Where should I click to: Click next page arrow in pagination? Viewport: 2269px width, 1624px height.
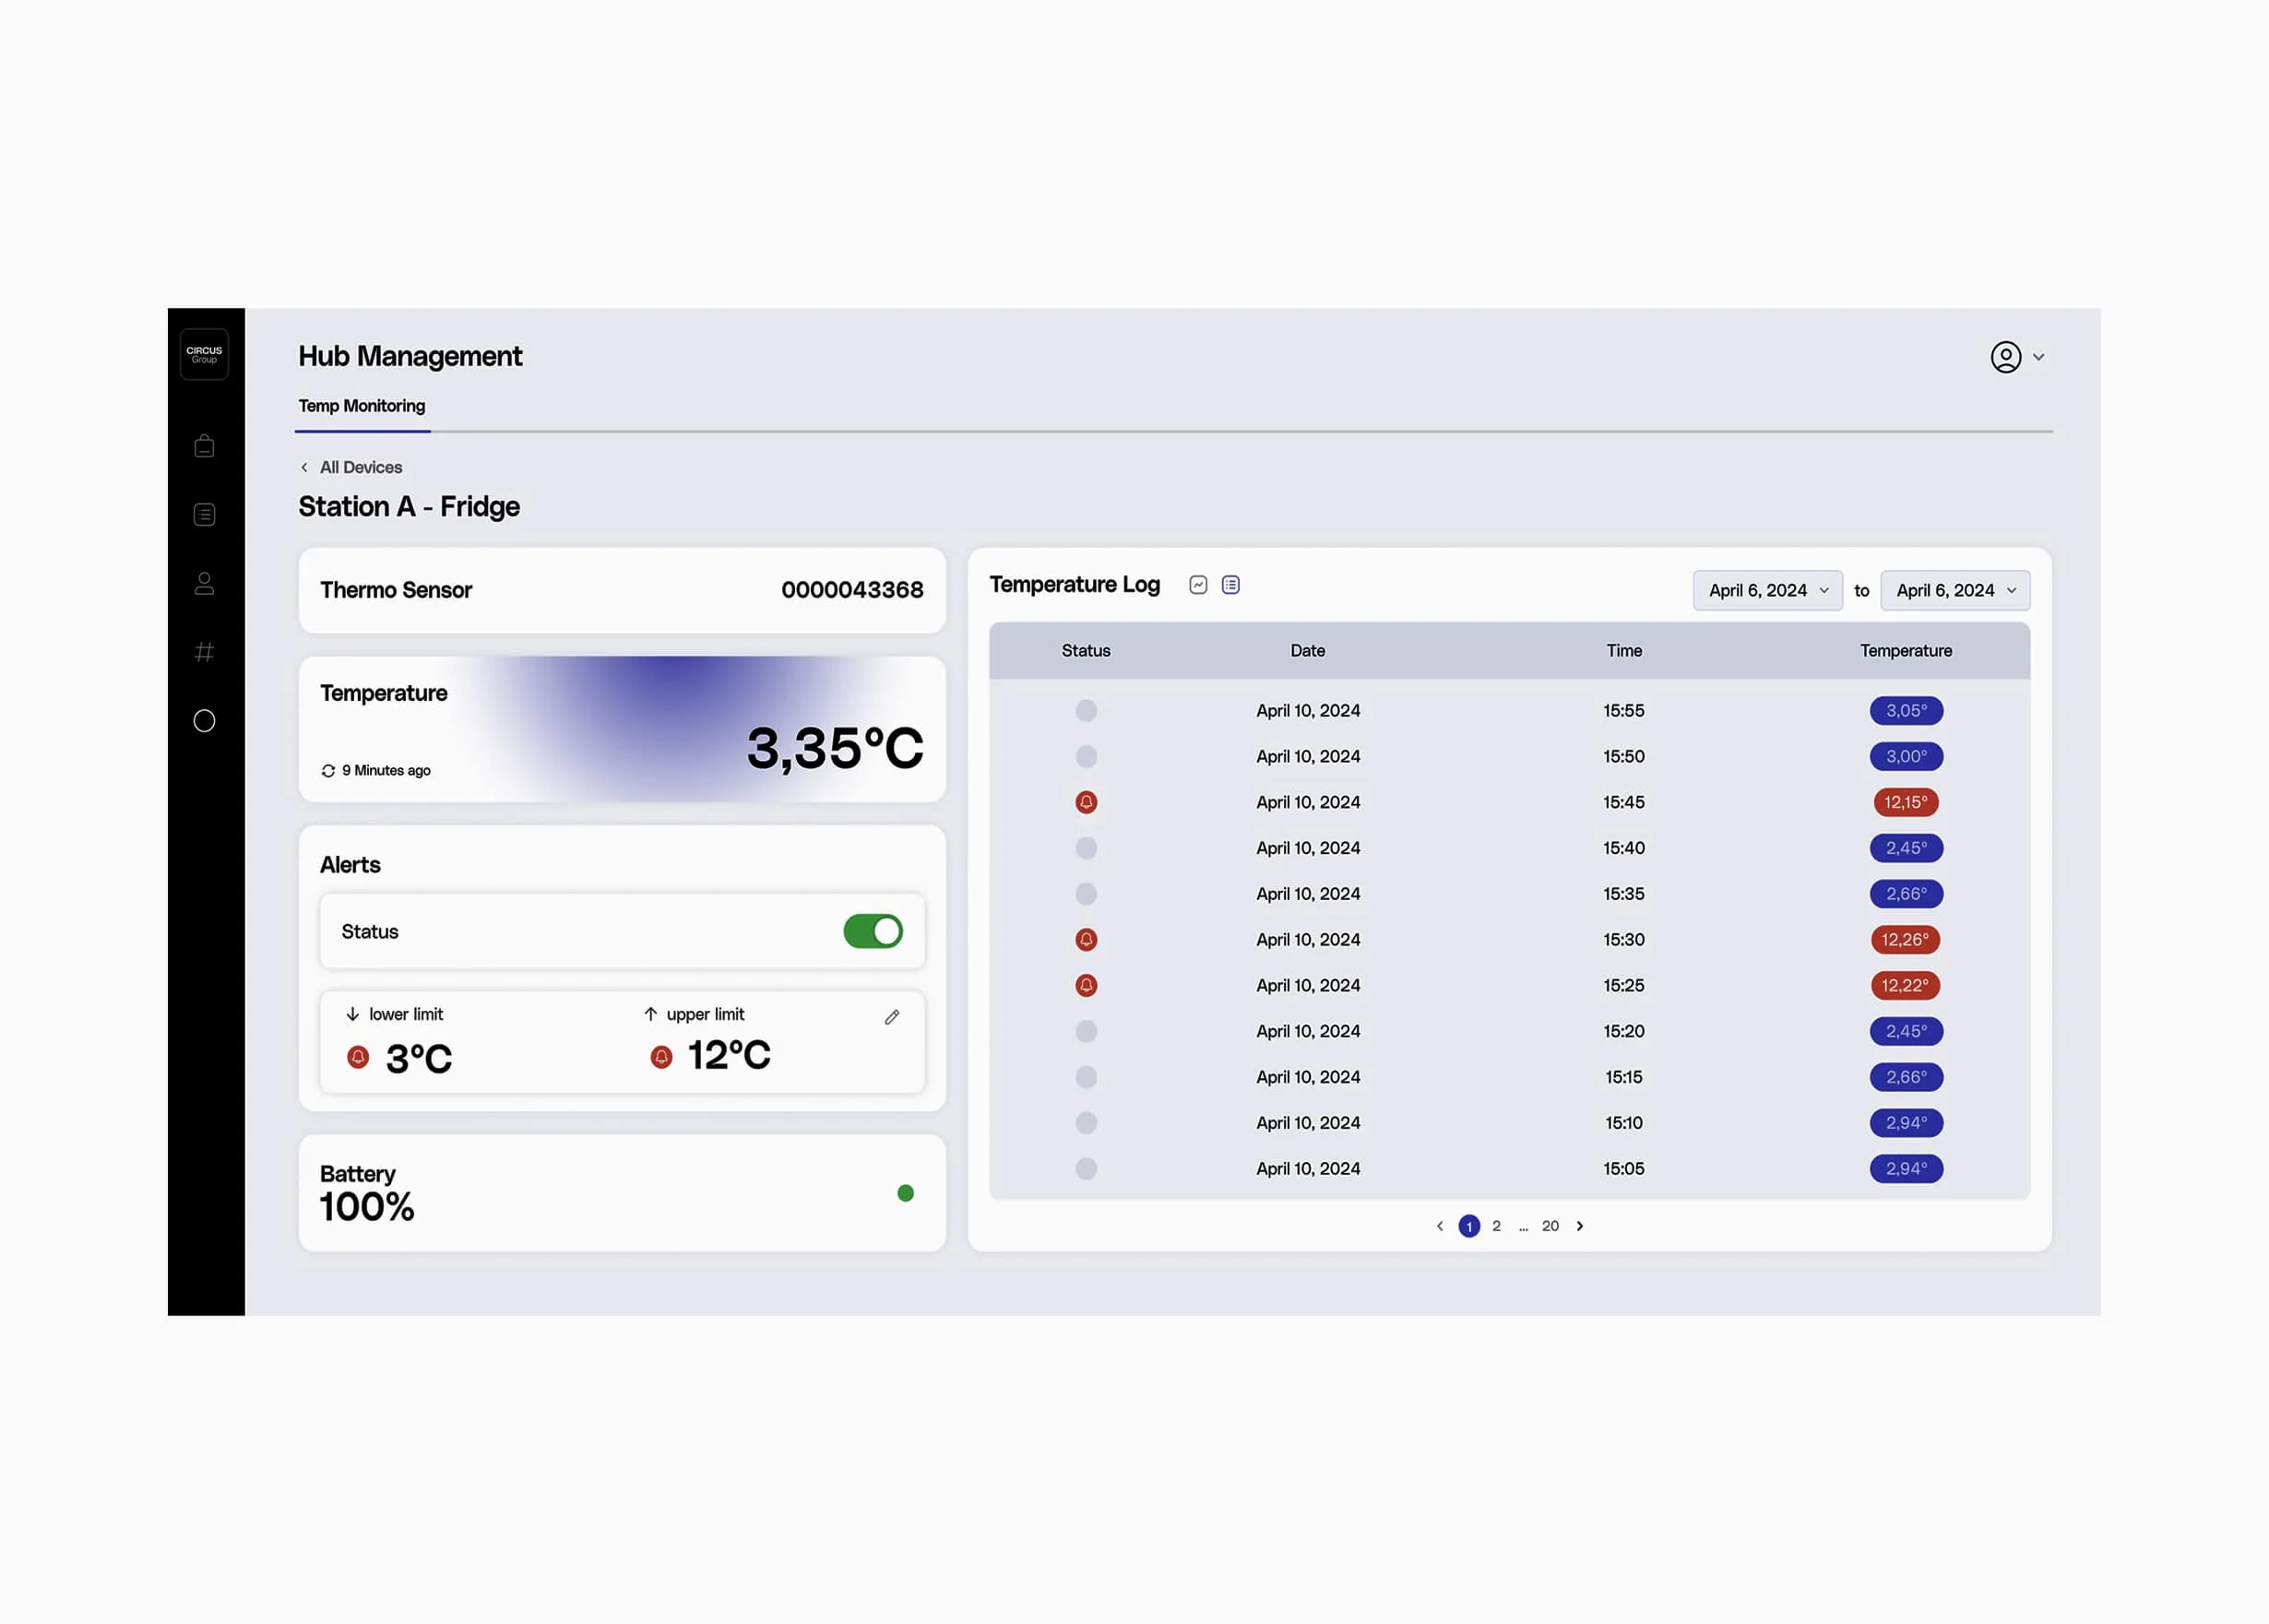[1580, 1226]
